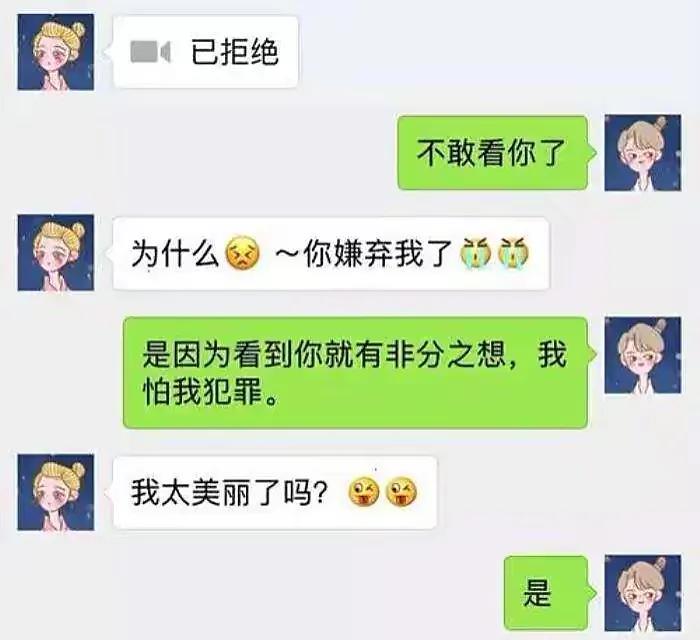This screenshot has height=640, width=700.
Task: Click the confounded face emoji after 为什么
Action: coord(243,253)
